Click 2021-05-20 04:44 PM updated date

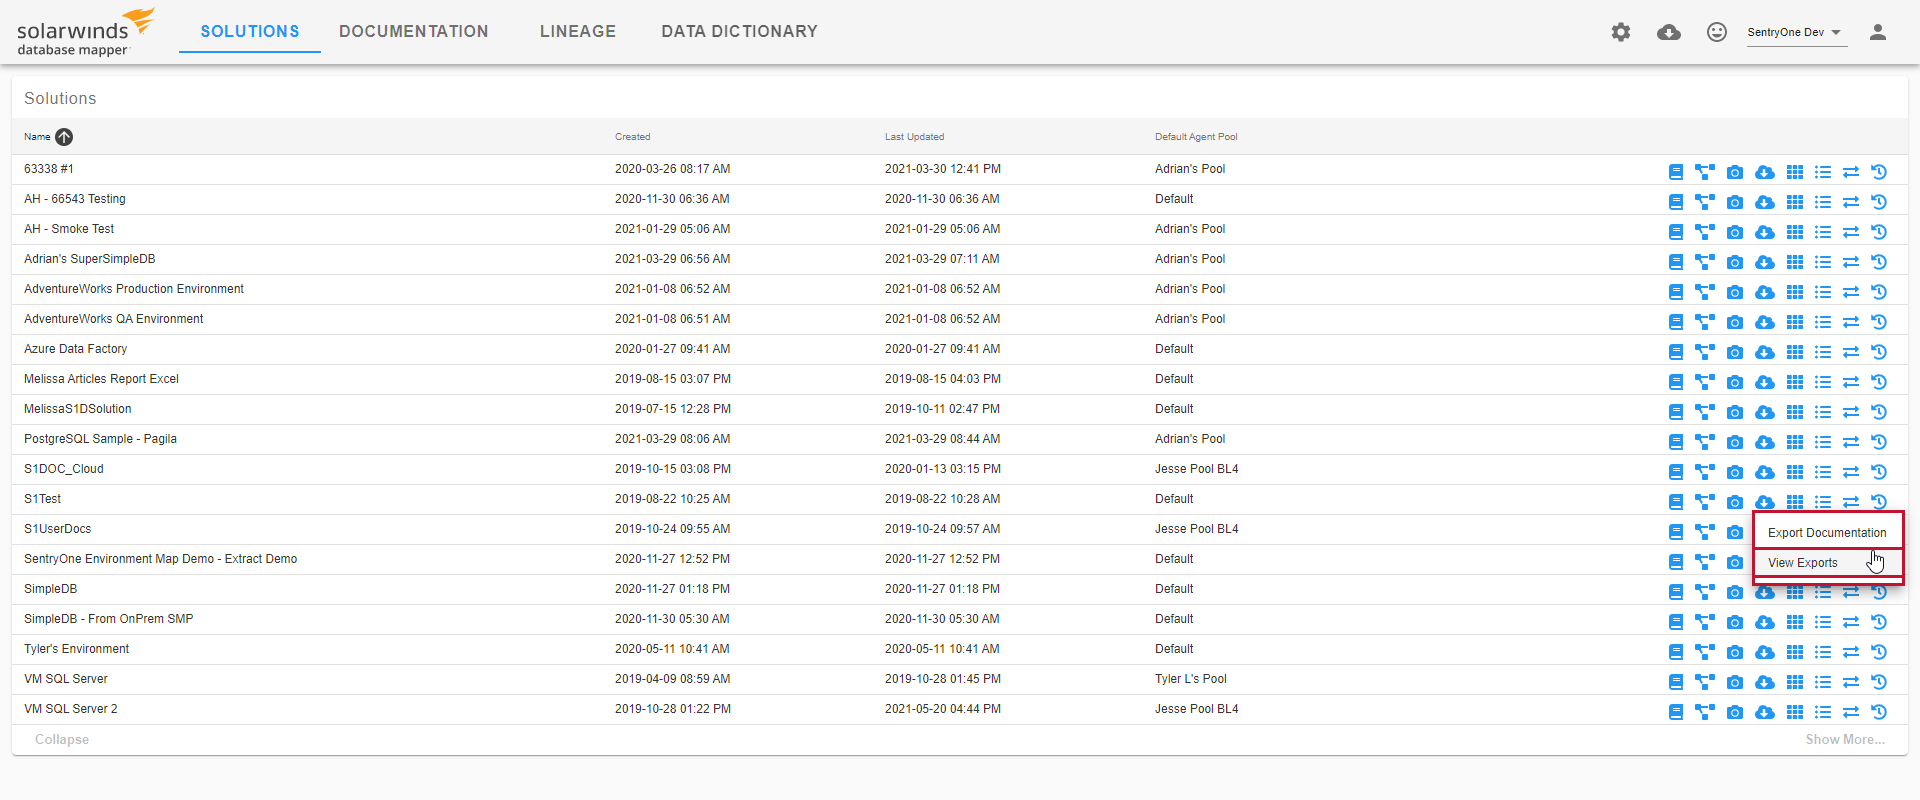click(942, 709)
